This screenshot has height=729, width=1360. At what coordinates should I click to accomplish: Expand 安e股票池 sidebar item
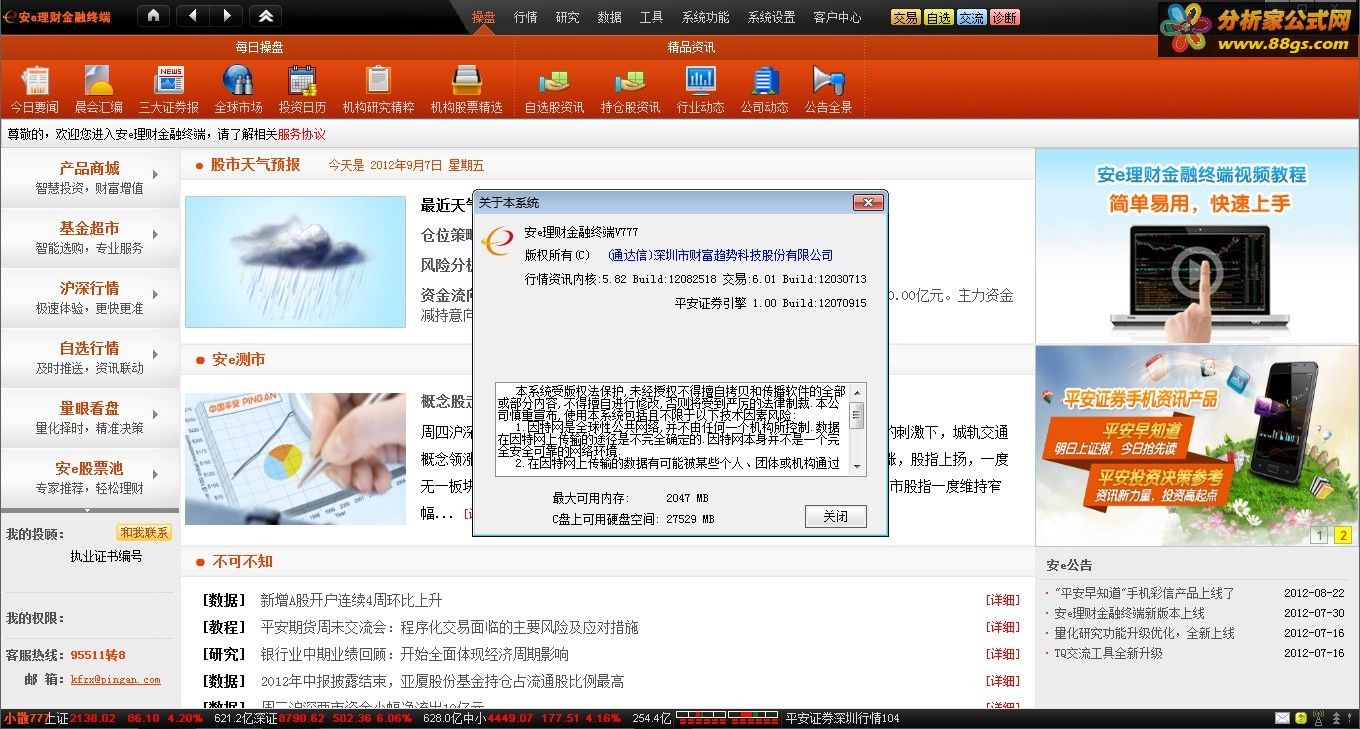tap(90, 477)
